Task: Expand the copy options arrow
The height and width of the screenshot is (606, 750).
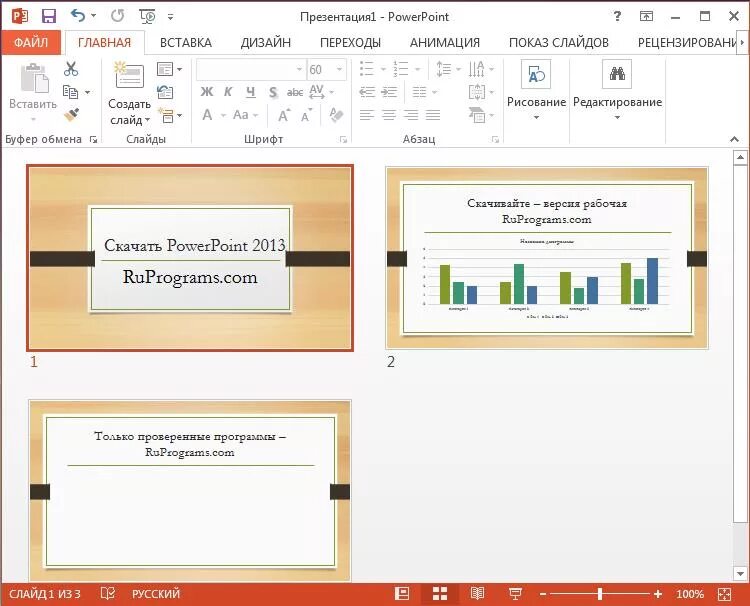Action: [x=88, y=92]
